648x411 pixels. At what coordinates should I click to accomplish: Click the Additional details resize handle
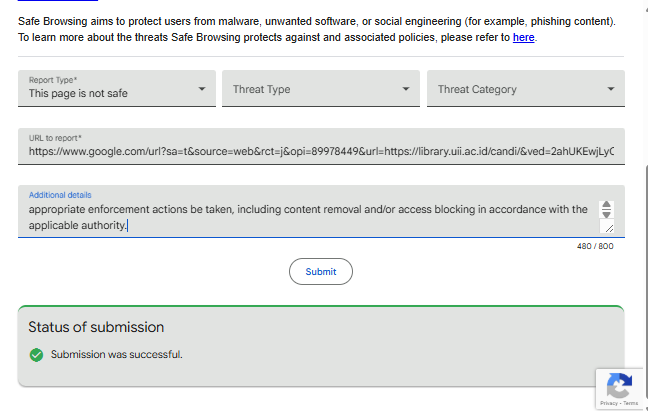point(607,228)
